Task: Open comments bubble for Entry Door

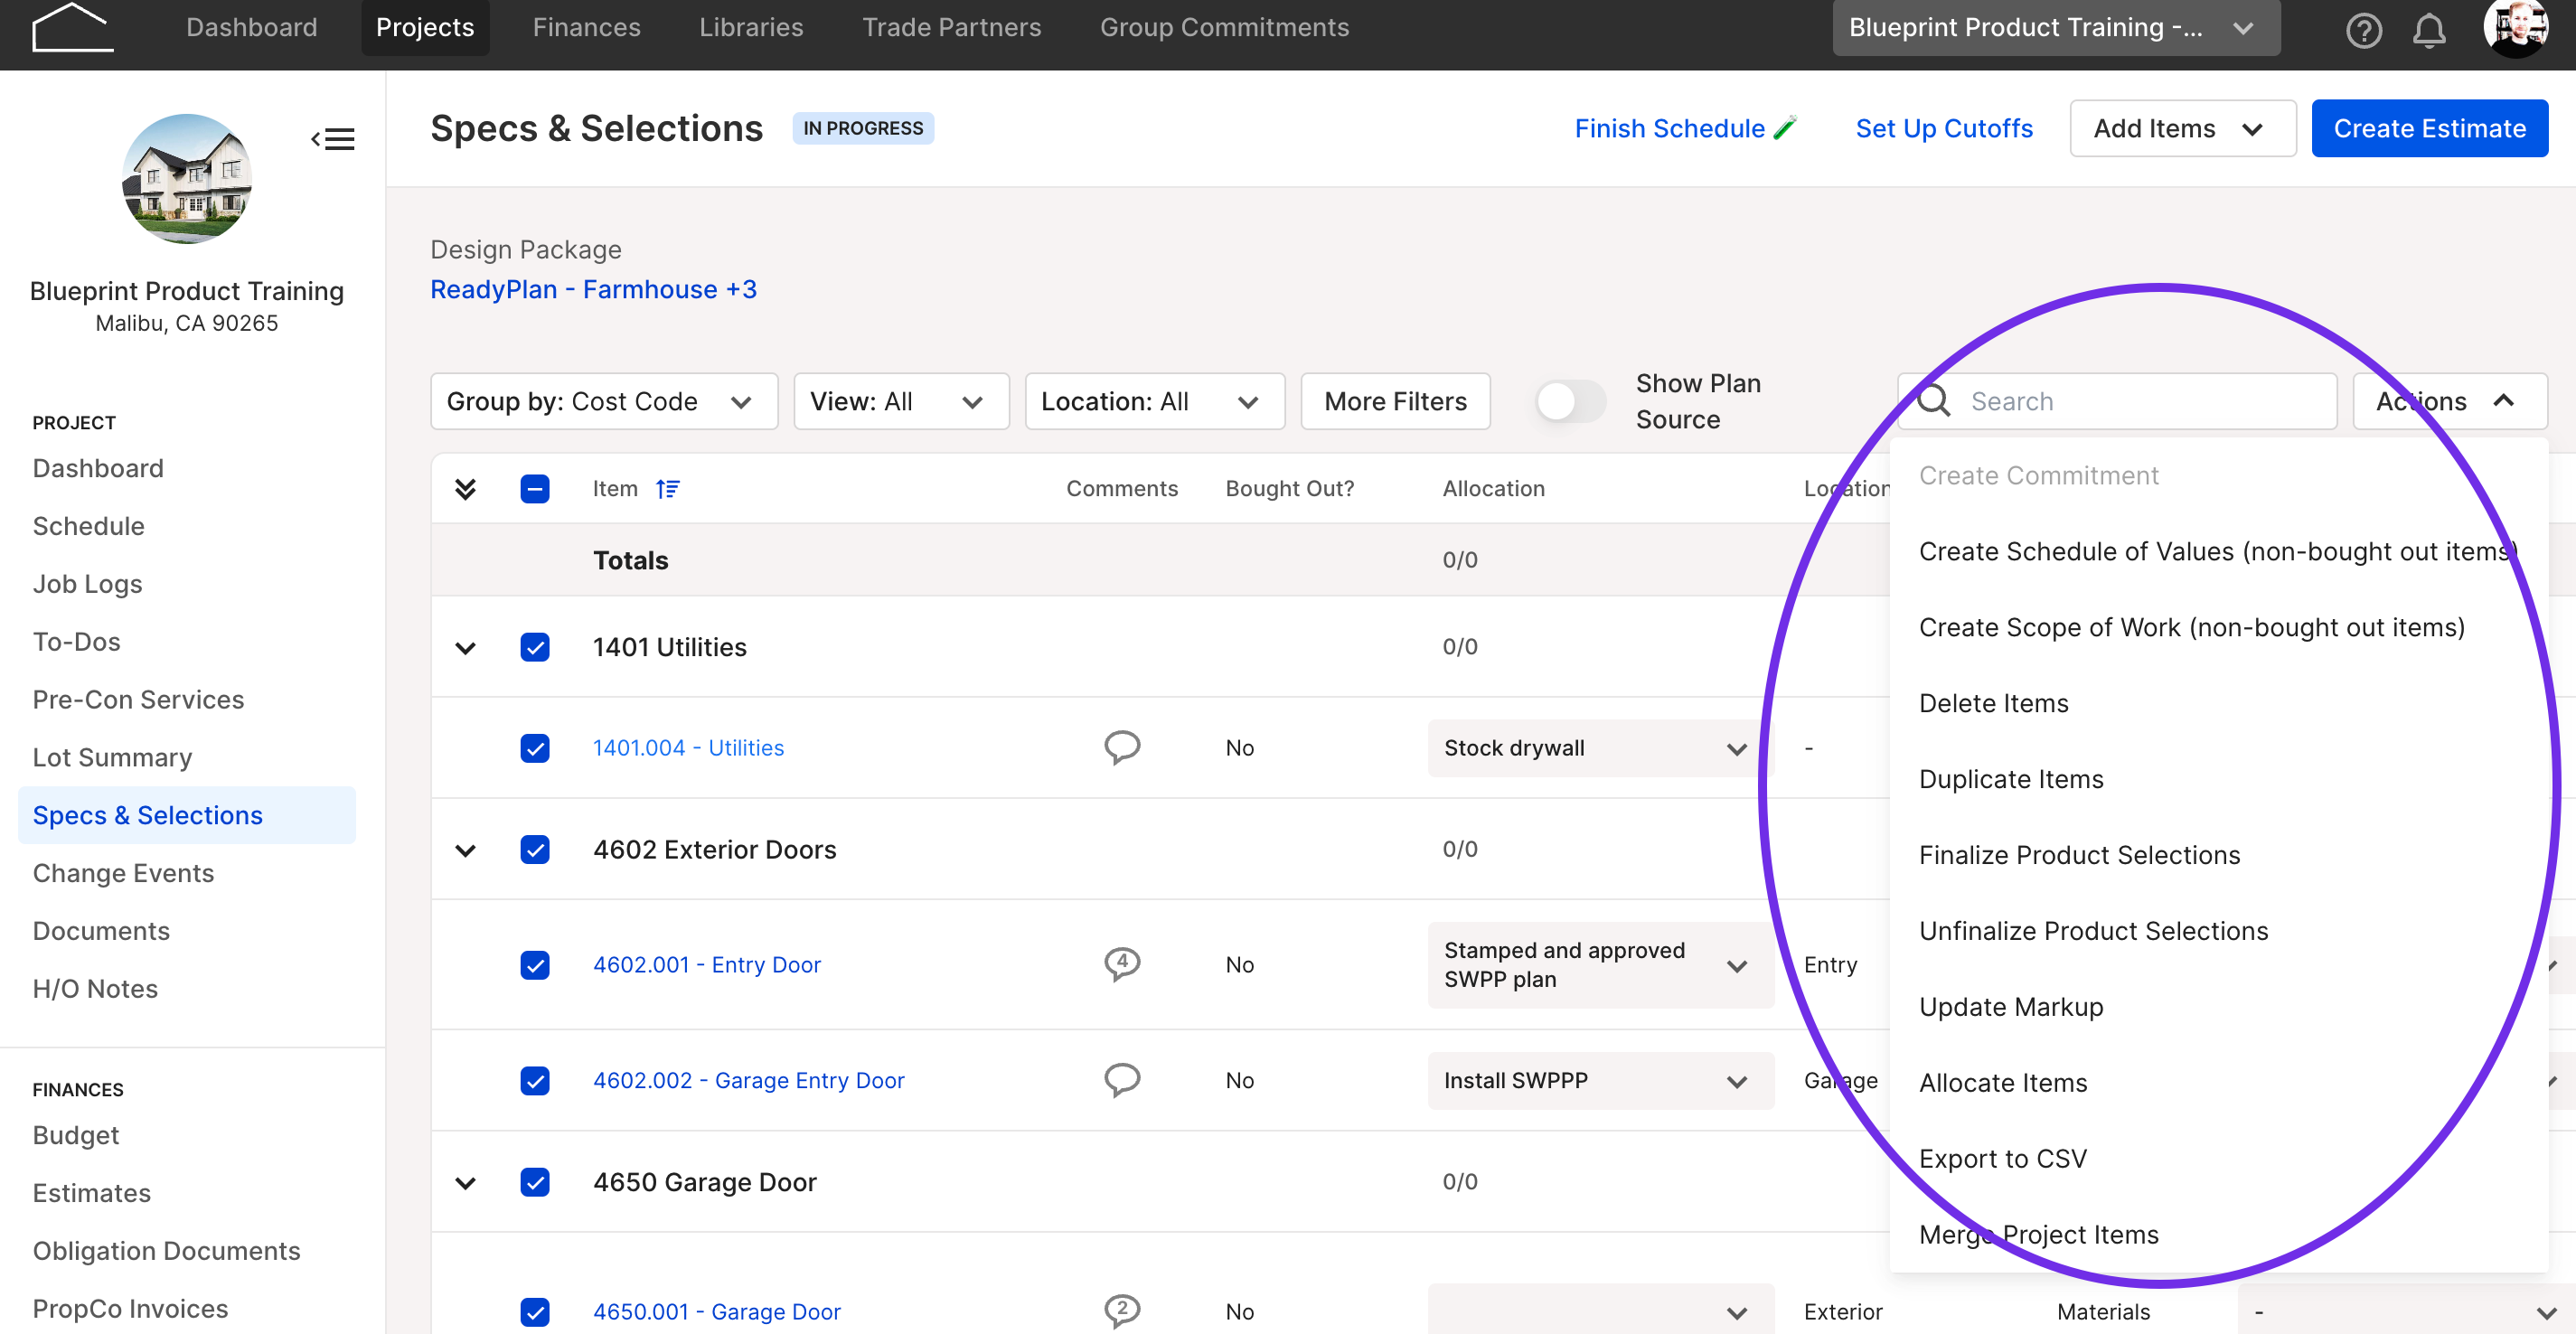Action: coord(1122,964)
